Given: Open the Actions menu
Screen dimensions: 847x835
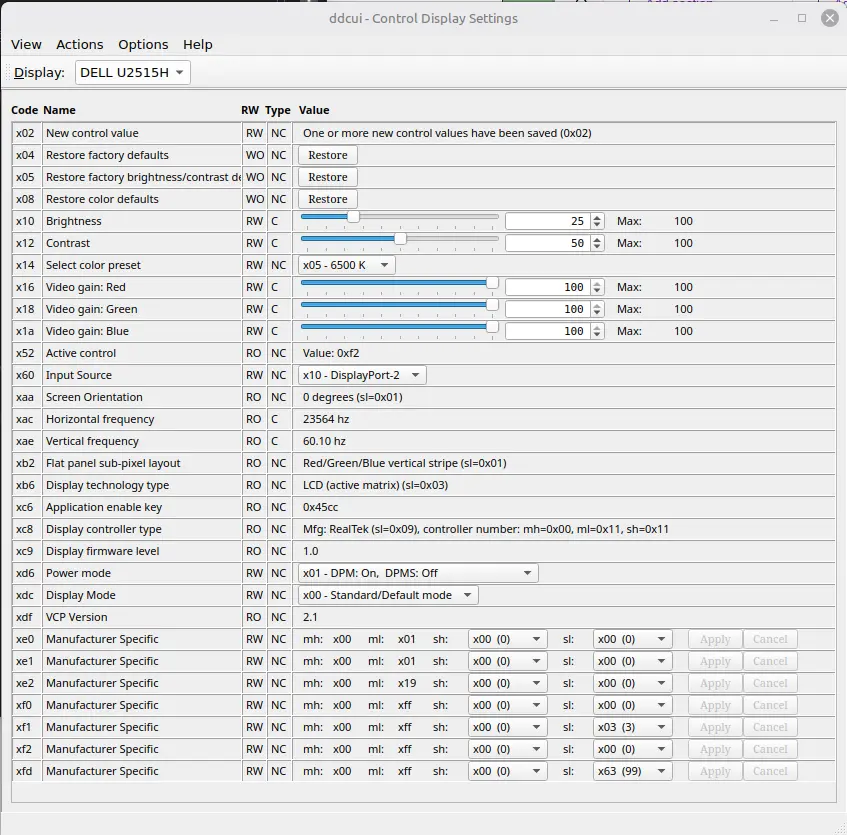Looking at the screenshot, I should click(79, 44).
